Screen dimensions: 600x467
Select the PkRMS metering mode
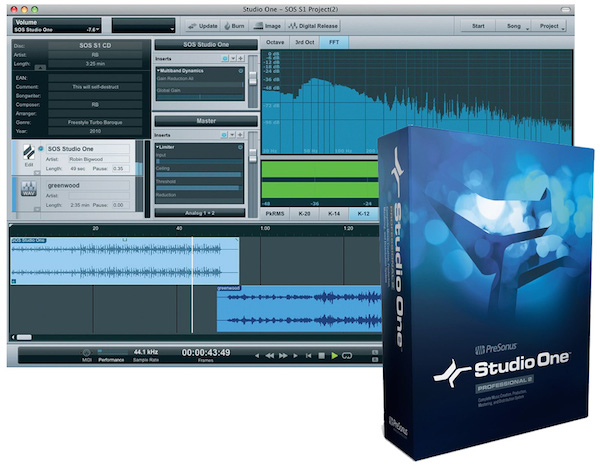(275, 214)
